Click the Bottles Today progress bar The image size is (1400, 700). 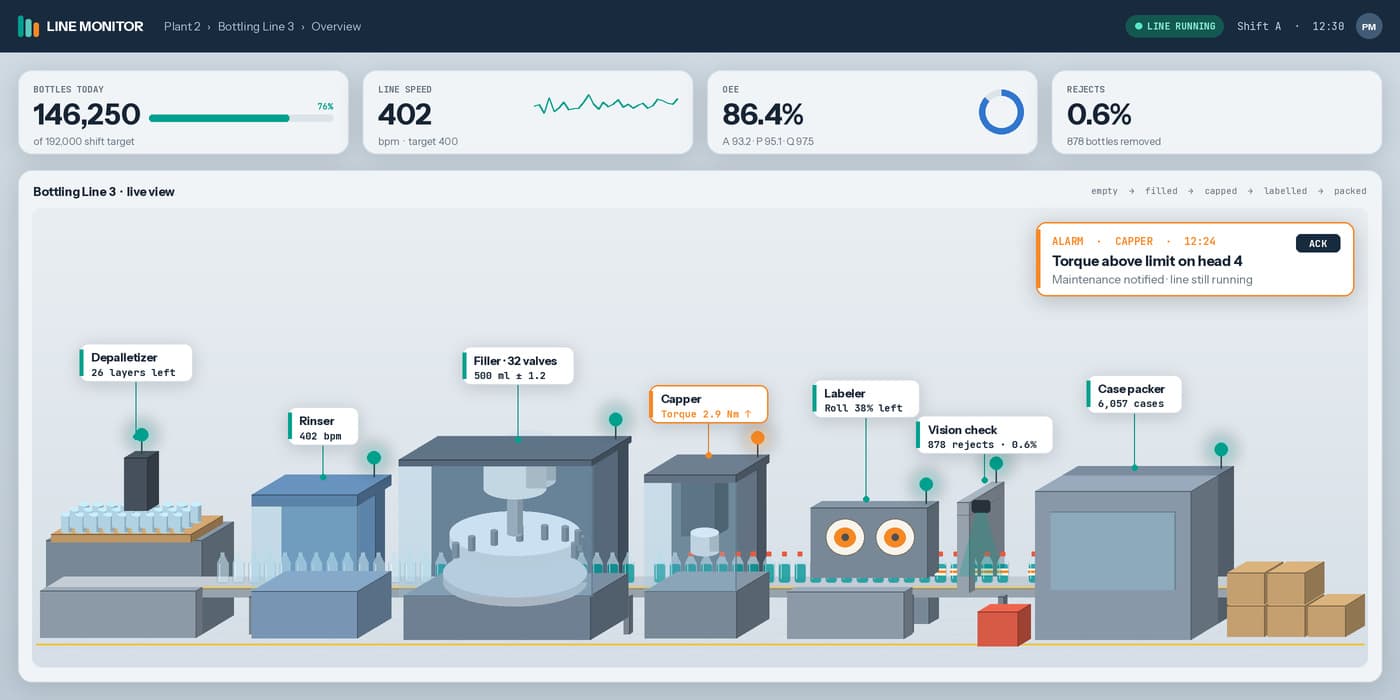point(241,118)
